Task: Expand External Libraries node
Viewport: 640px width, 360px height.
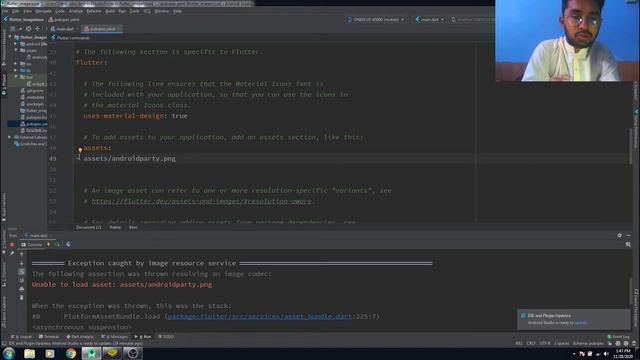Action: 10,137
